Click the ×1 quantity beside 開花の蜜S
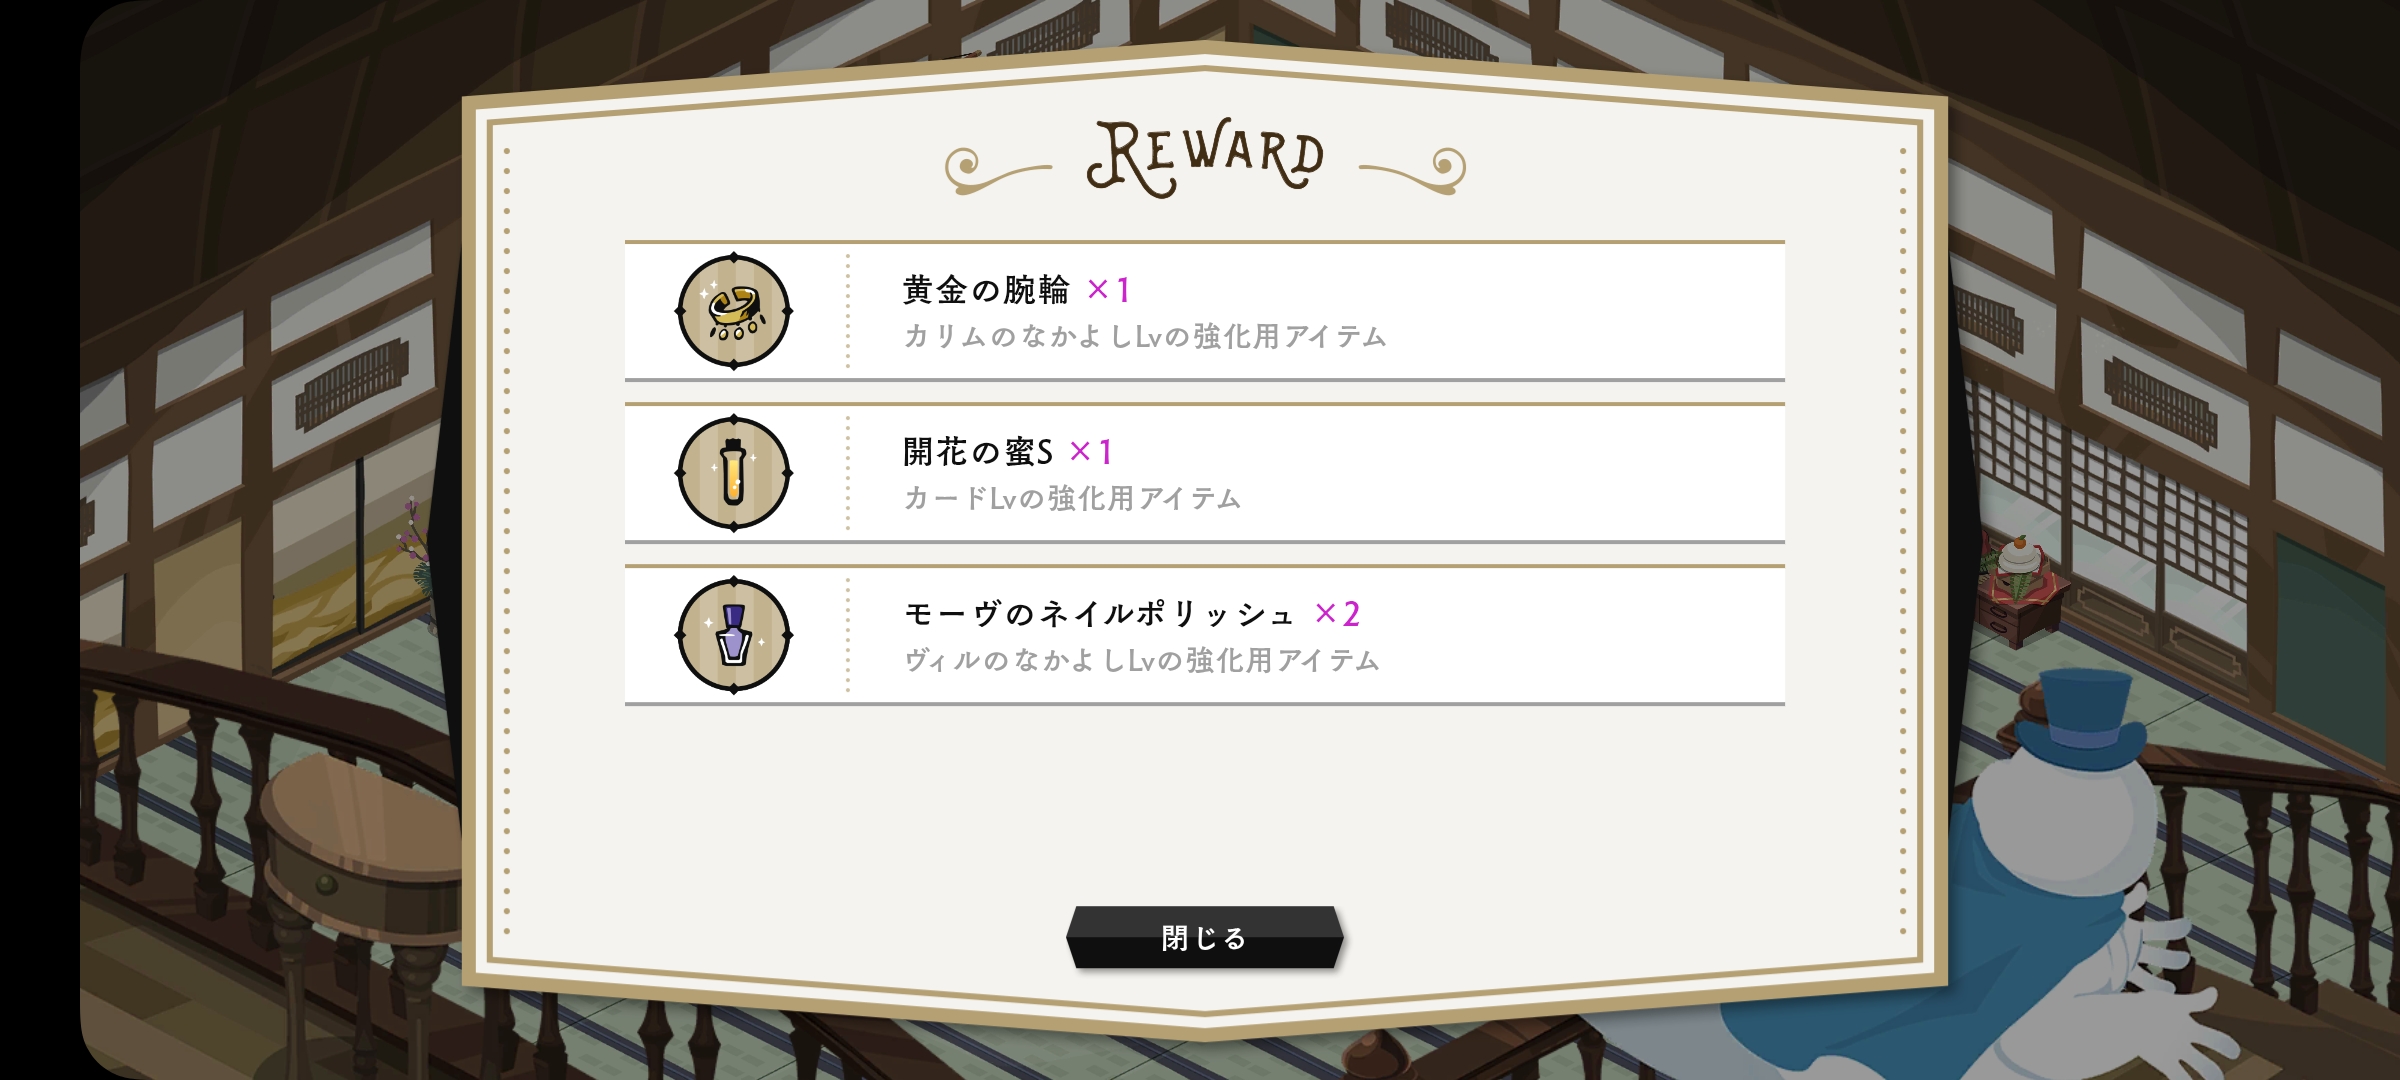This screenshot has width=2400, height=1080. point(1091,452)
